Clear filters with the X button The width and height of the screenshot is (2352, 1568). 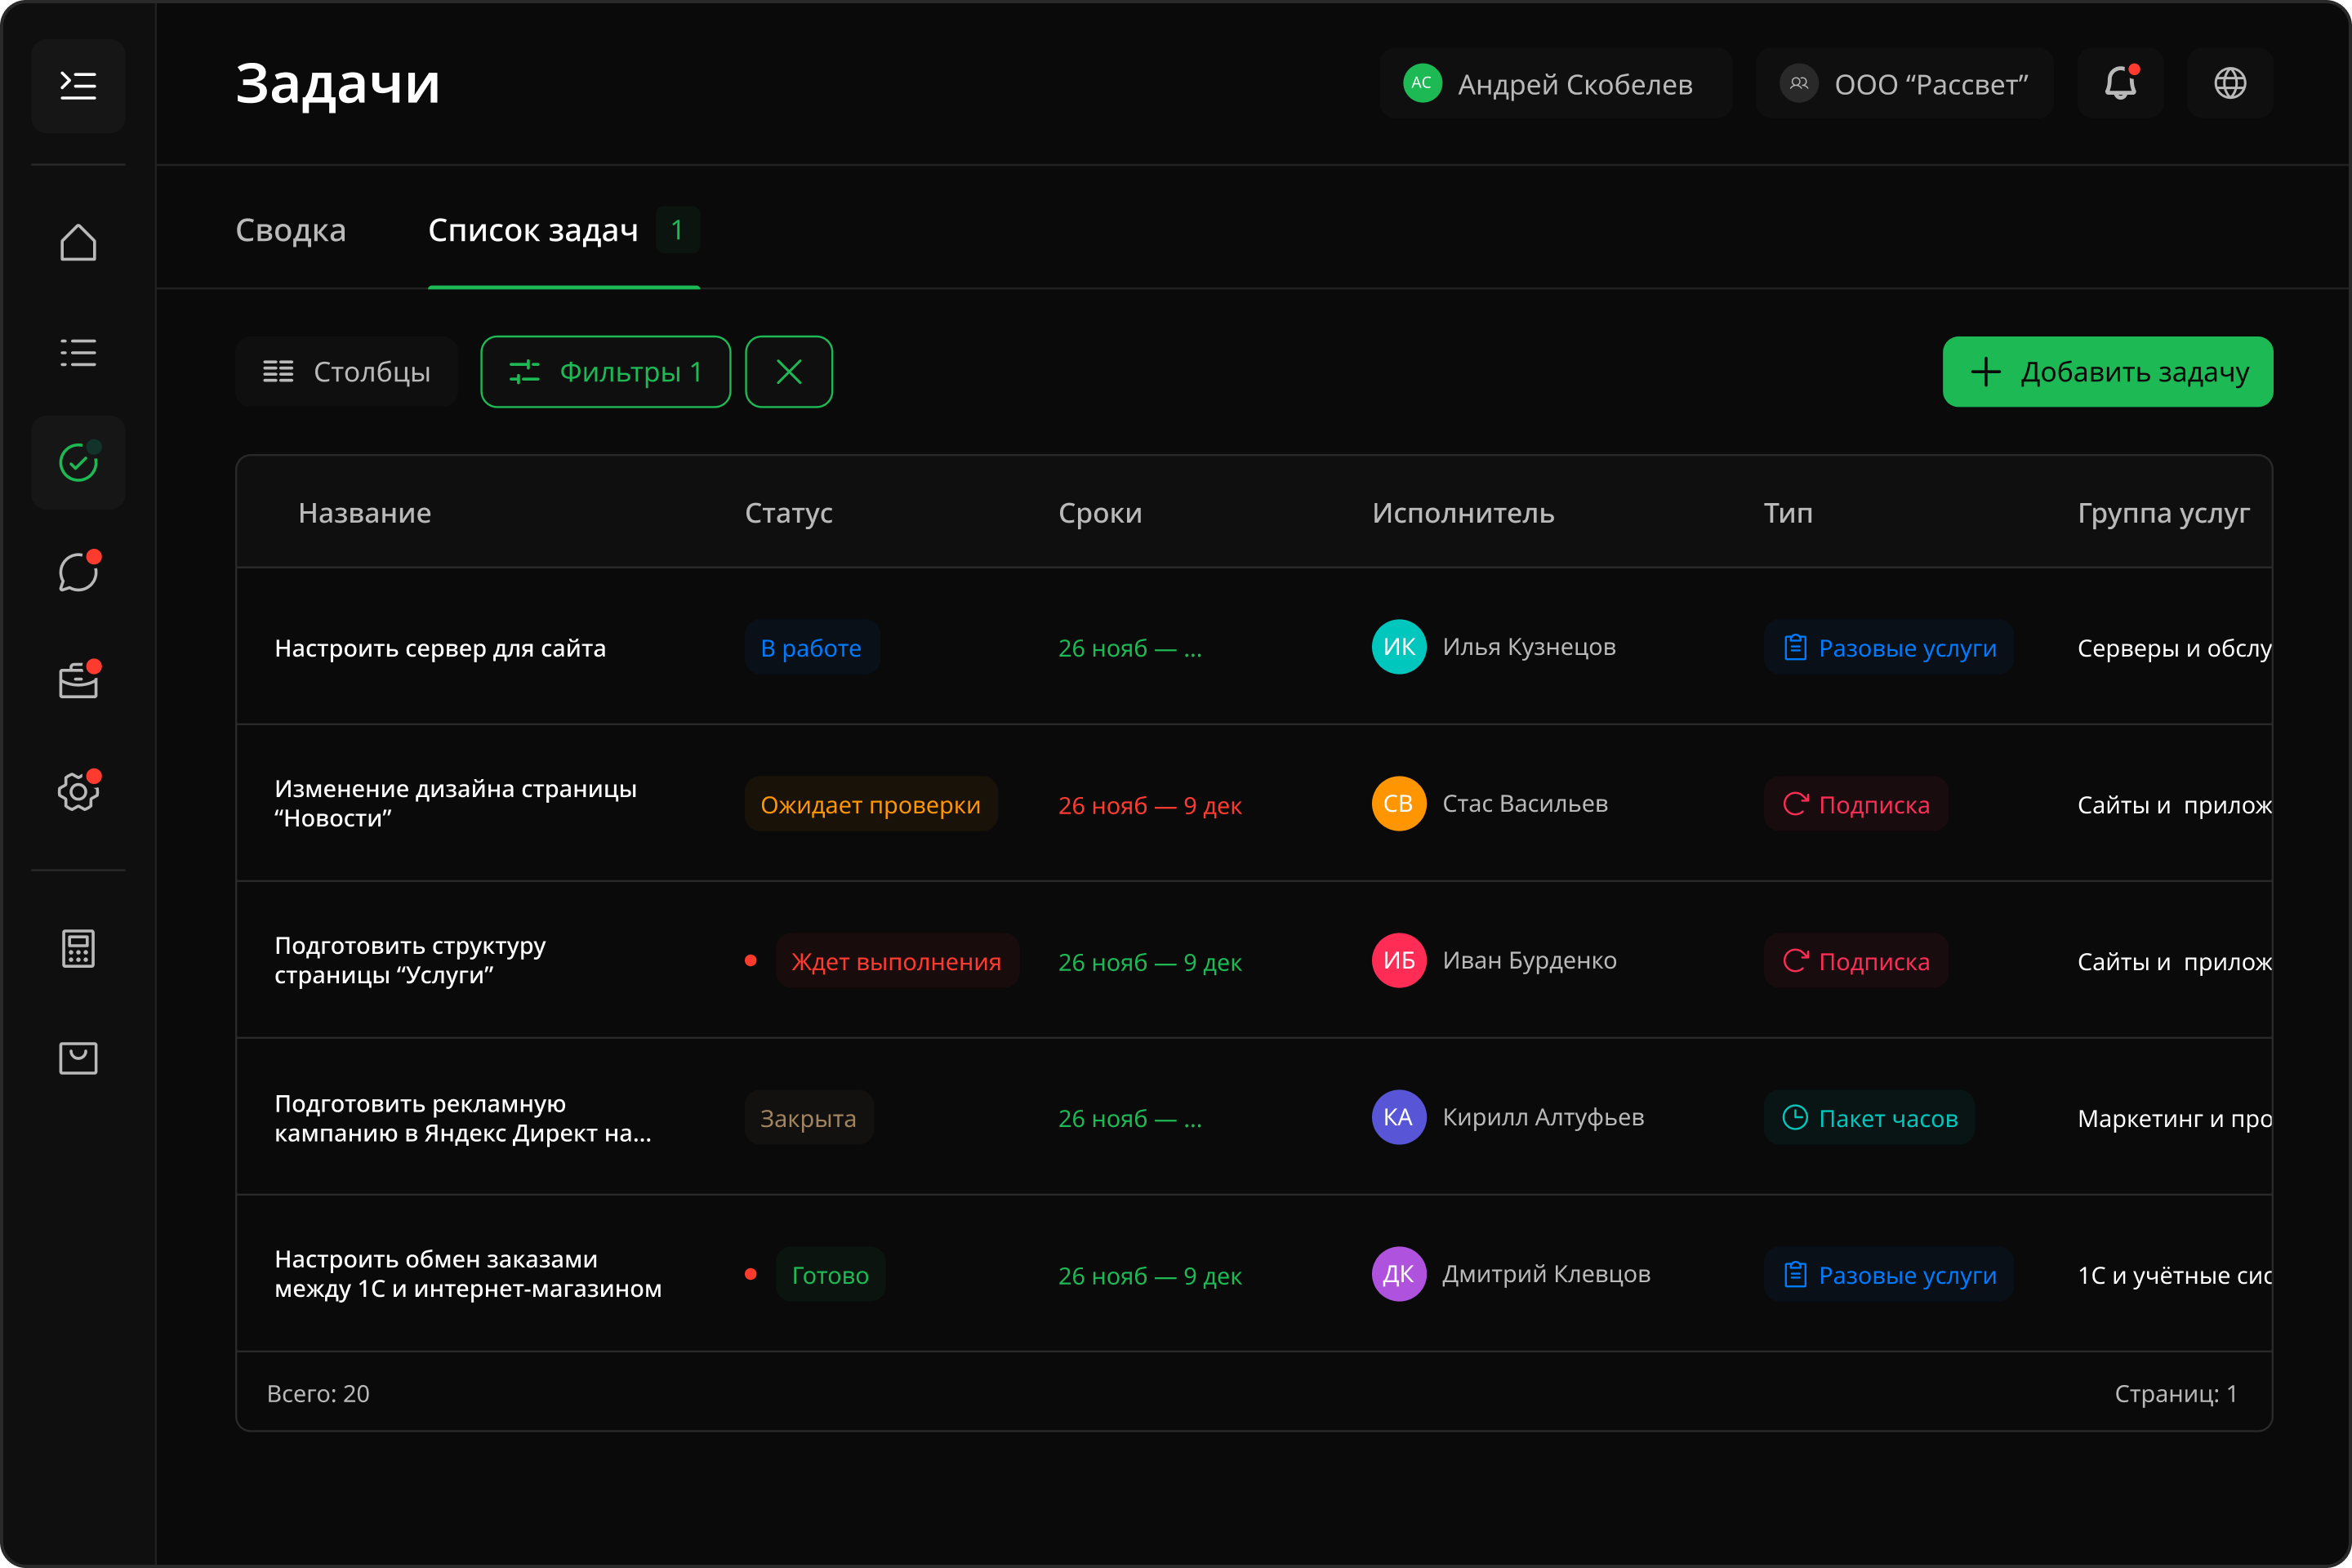point(789,372)
